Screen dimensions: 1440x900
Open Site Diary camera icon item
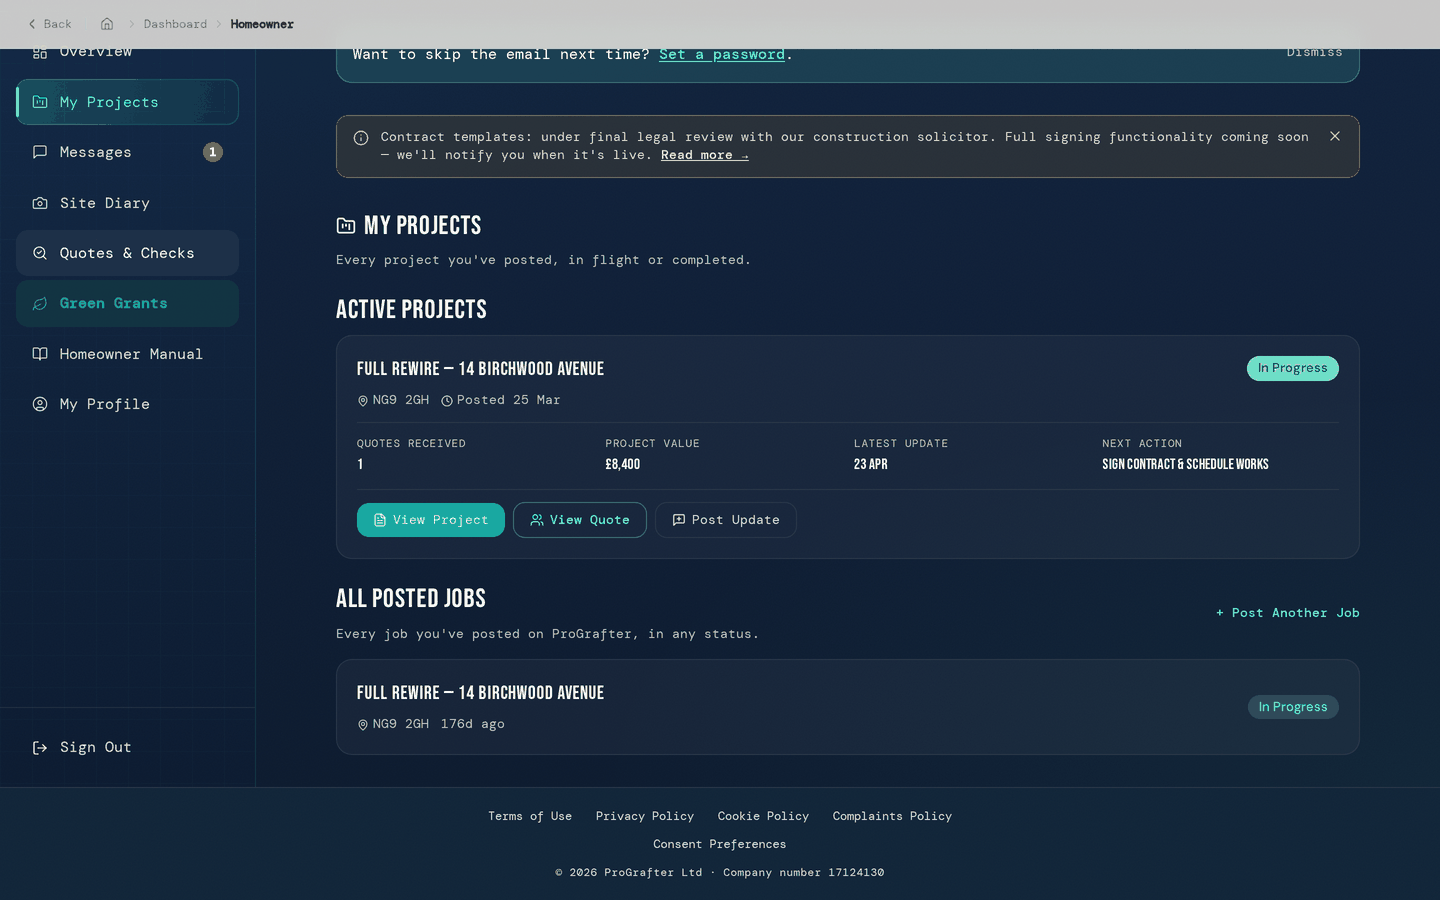pos(40,203)
